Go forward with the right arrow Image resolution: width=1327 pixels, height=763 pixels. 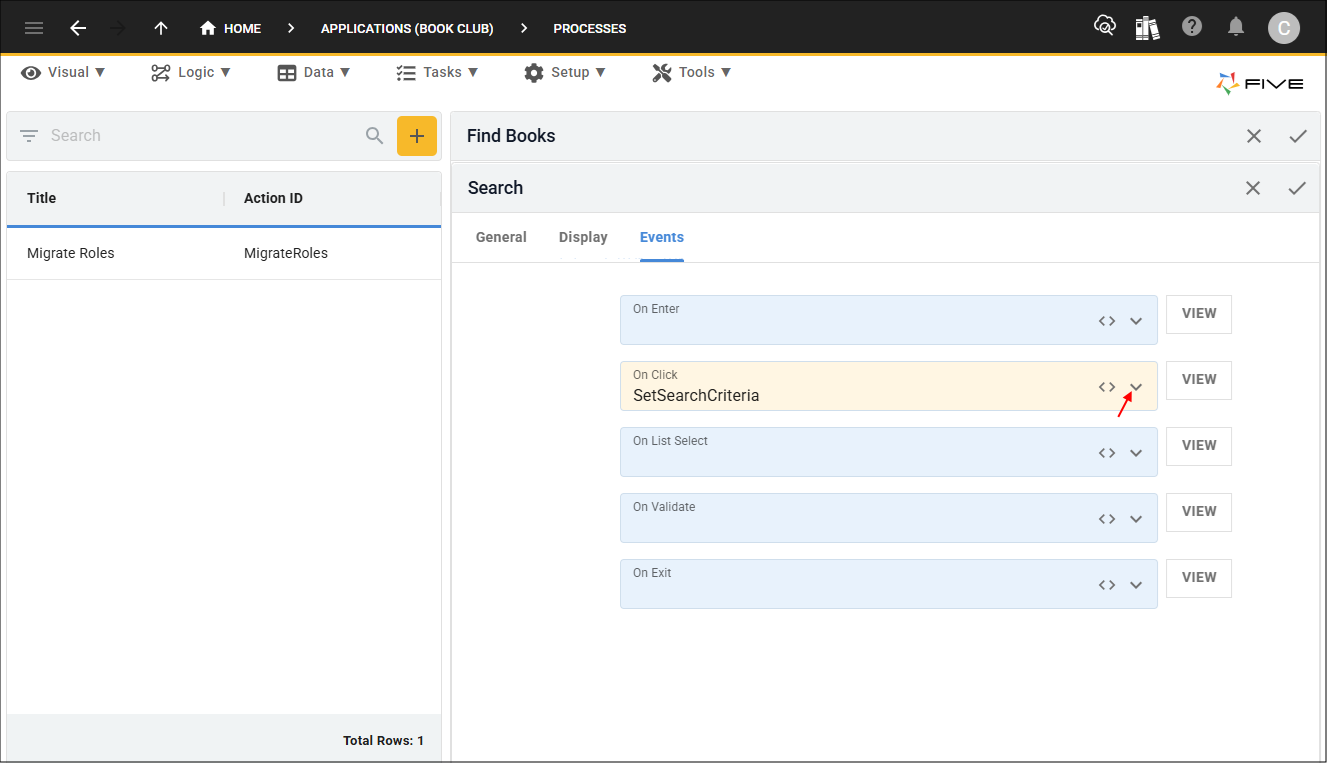click(118, 28)
